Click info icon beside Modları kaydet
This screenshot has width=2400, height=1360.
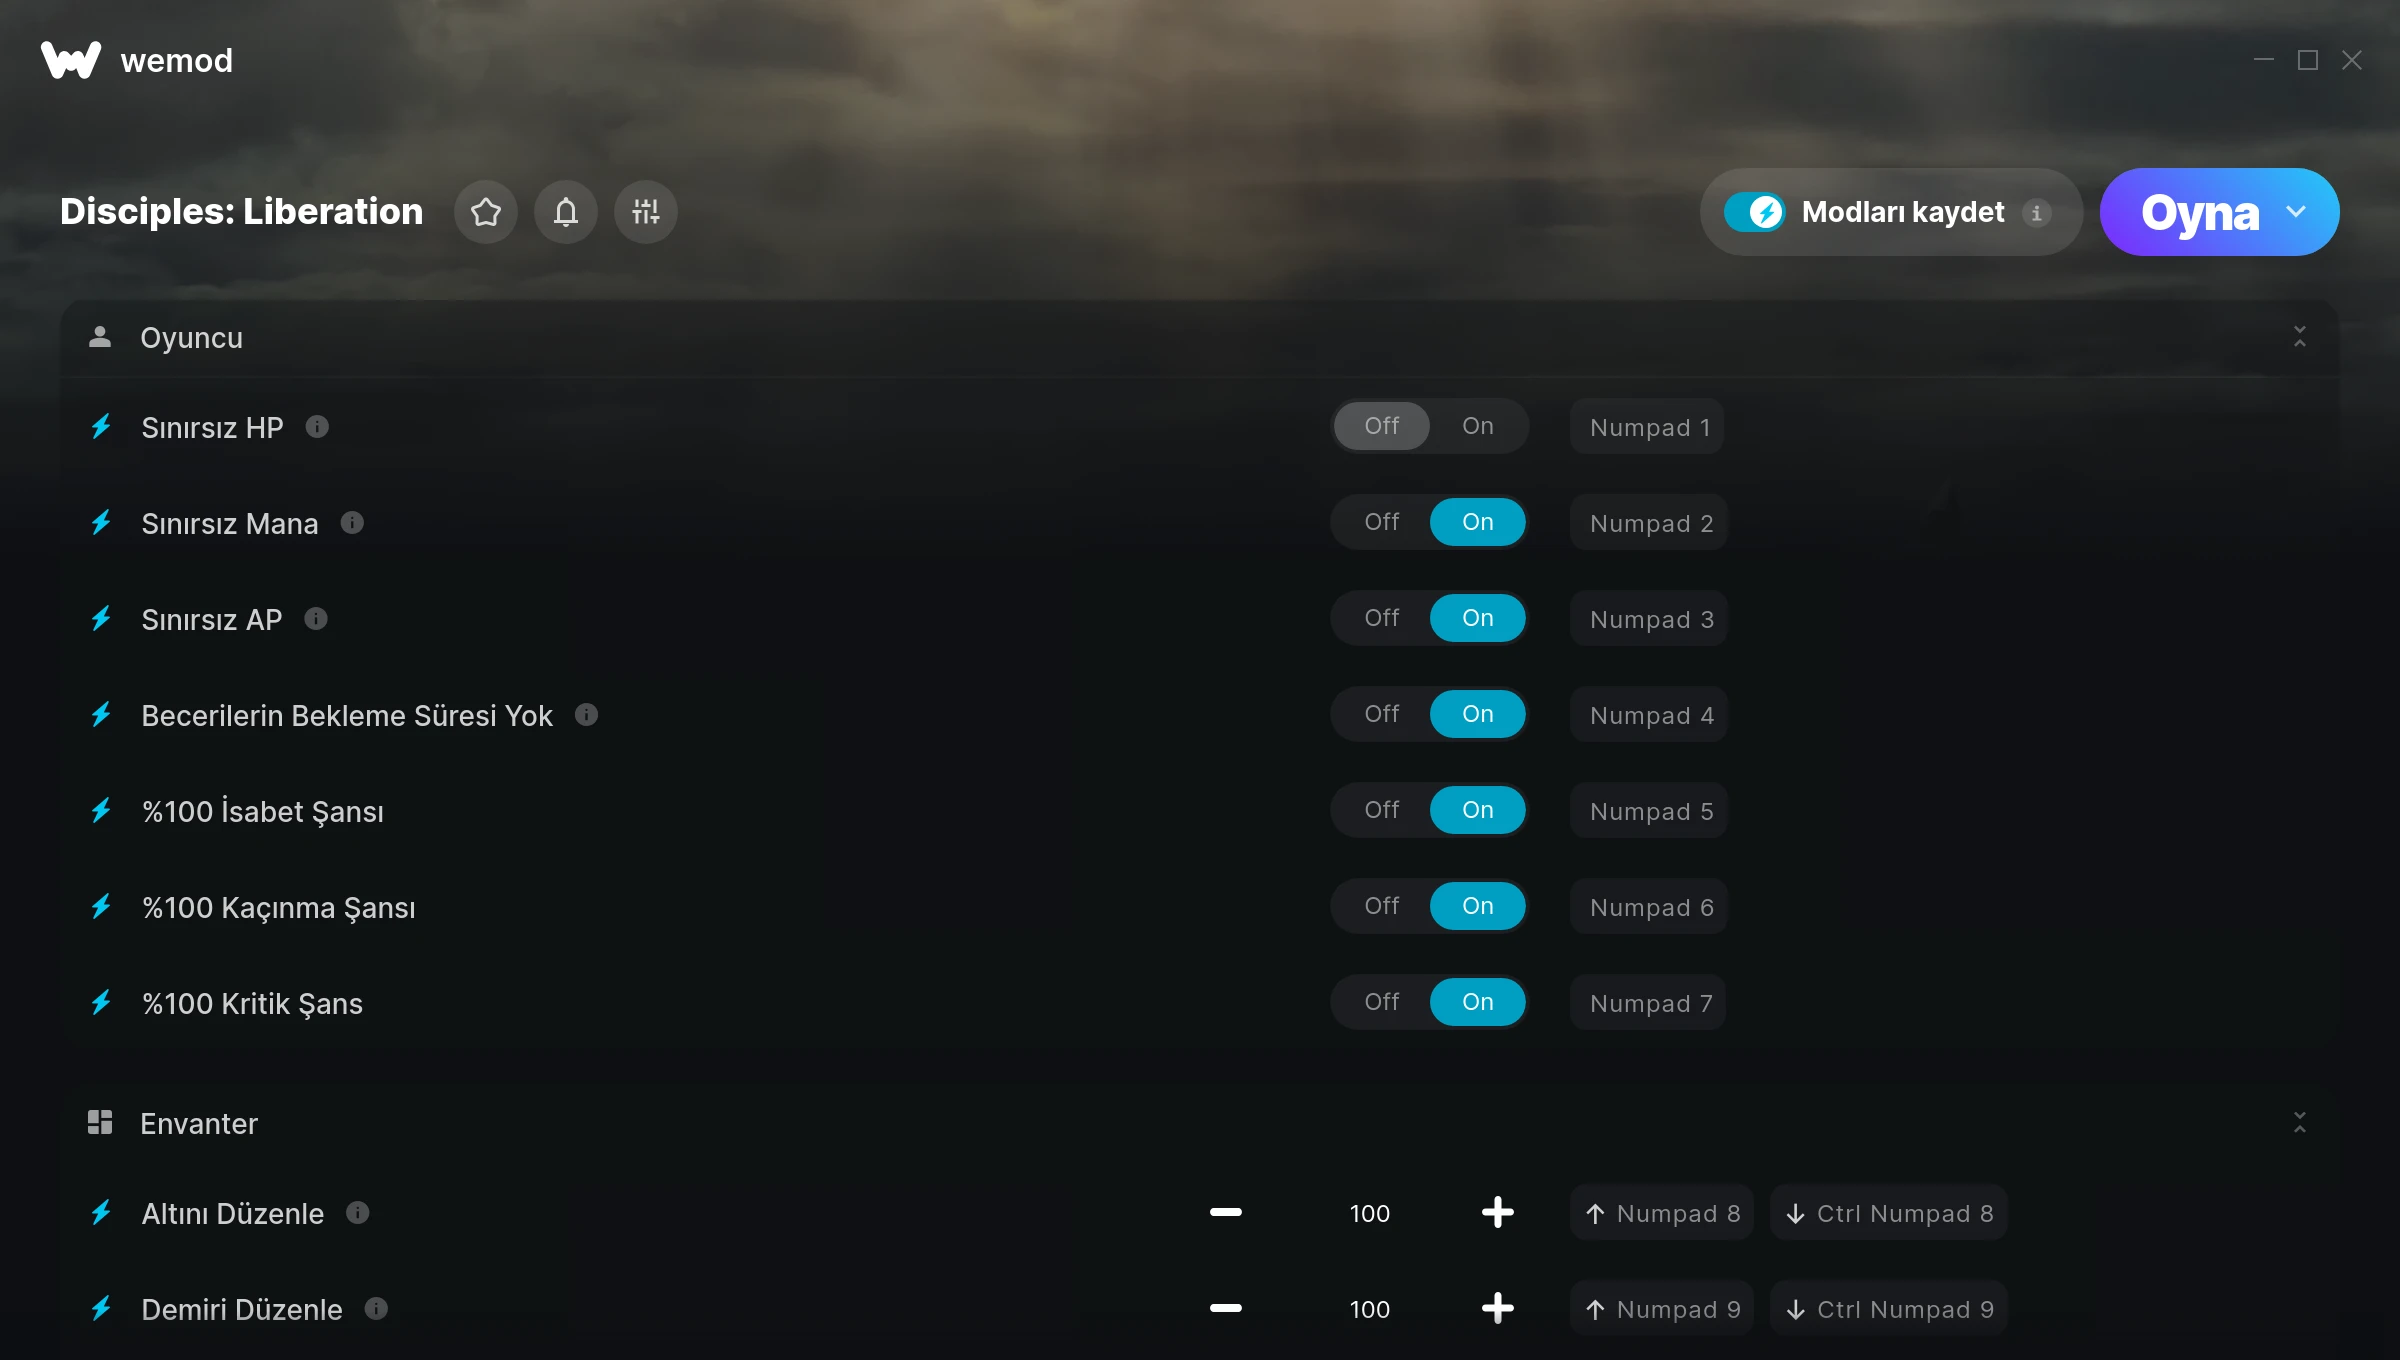2037,213
